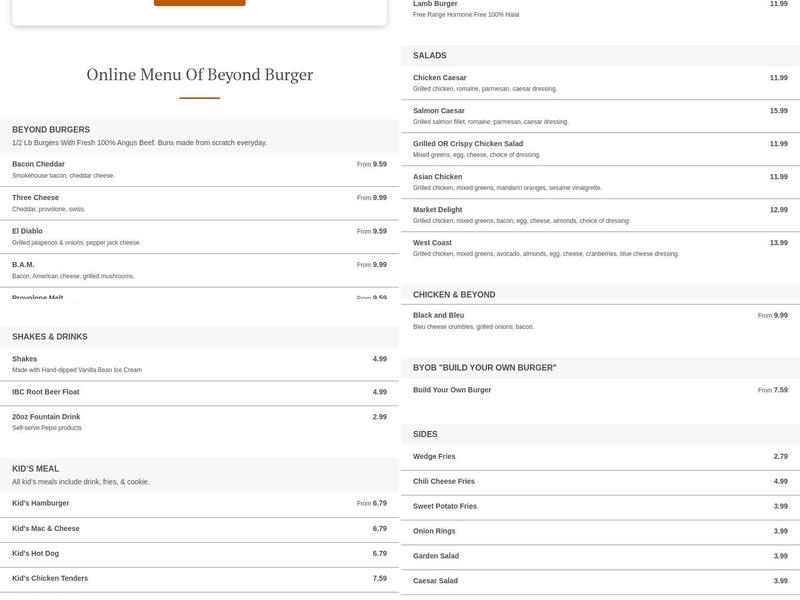This screenshot has height=600, width=800.
Task: Pick the Garden Salad side
Action: tap(601, 556)
